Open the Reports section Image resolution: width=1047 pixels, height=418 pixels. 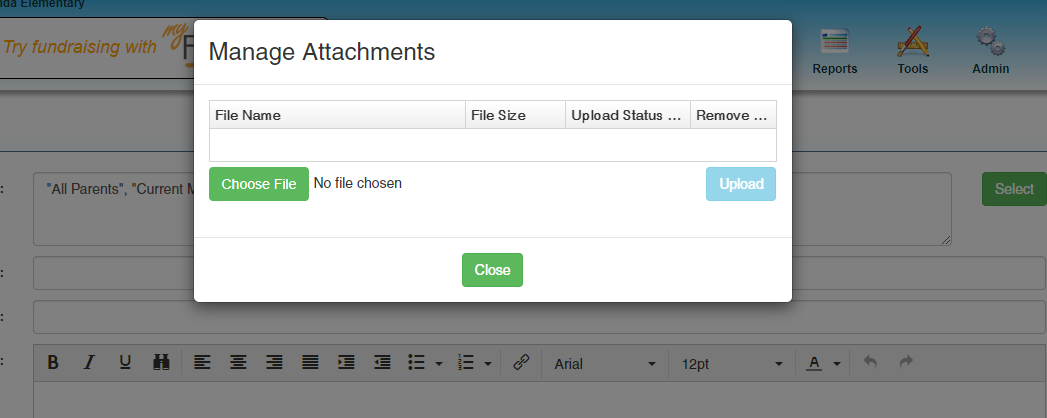[834, 52]
